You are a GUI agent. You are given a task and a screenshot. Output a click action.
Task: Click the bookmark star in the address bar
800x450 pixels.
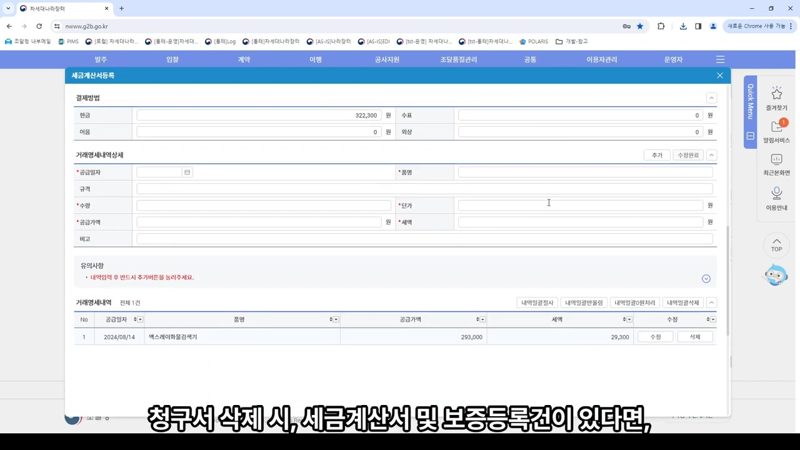[x=640, y=26]
